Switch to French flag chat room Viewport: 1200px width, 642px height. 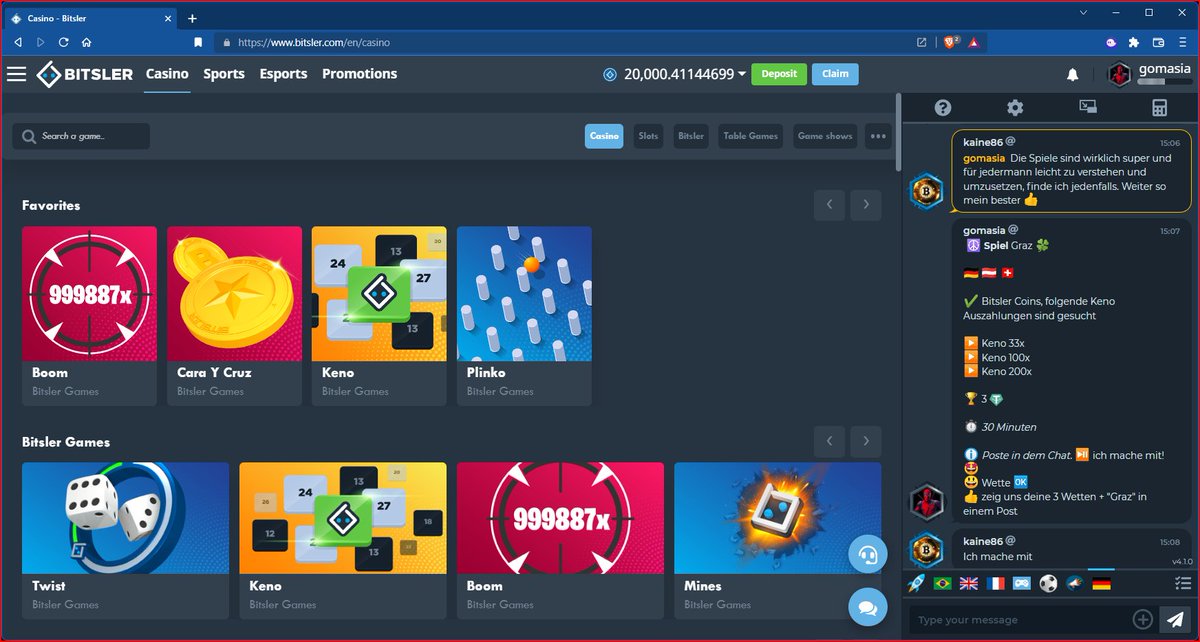(x=996, y=583)
